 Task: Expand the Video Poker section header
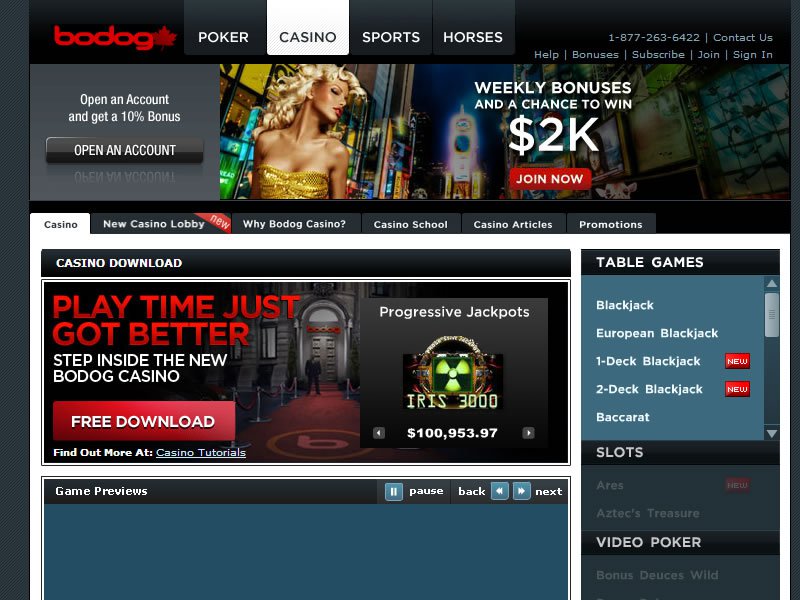(x=680, y=542)
